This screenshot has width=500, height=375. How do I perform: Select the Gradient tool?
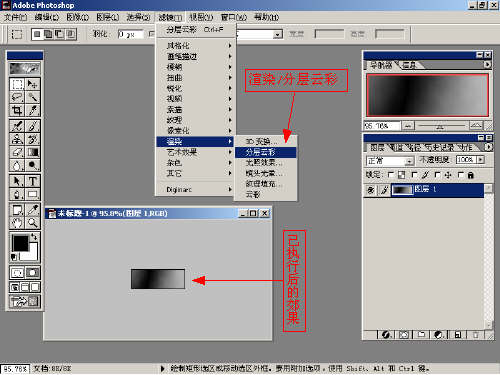[33, 153]
